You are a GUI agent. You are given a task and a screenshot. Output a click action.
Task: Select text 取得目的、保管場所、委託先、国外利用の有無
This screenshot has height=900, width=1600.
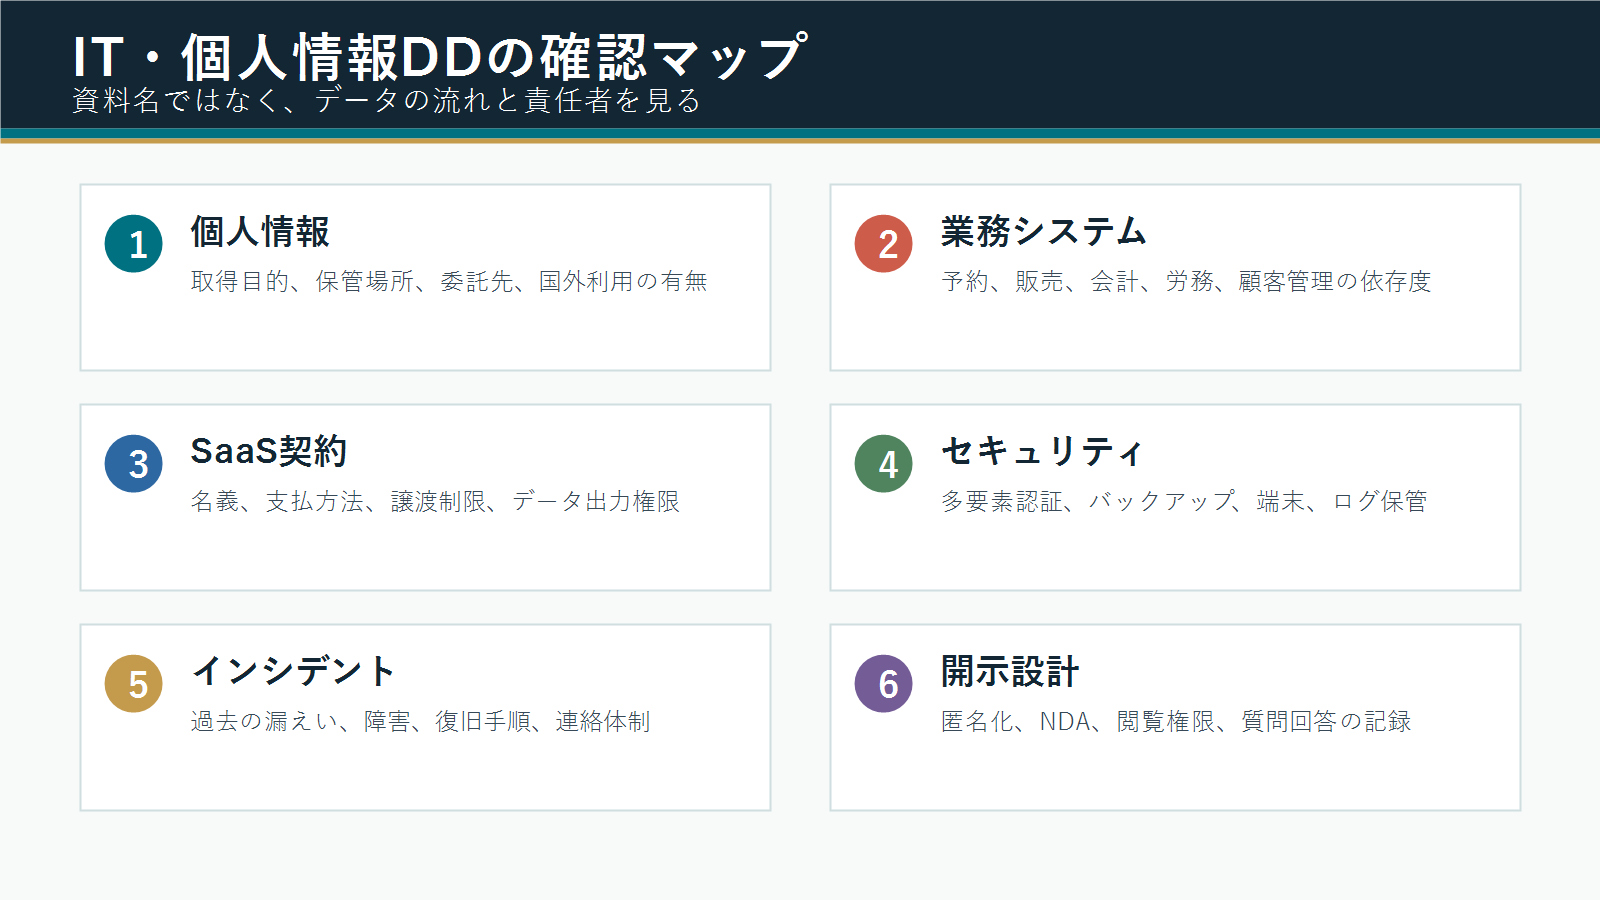pos(449,282)
